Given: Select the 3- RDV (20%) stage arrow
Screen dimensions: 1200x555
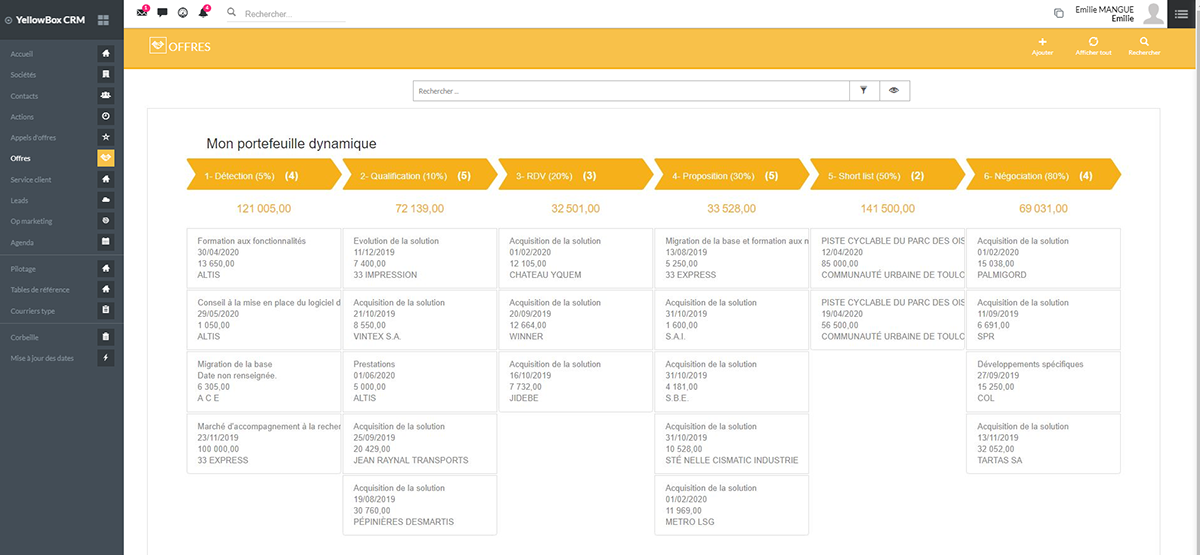Looking at the screenshot, I should (x=576, y=175).
